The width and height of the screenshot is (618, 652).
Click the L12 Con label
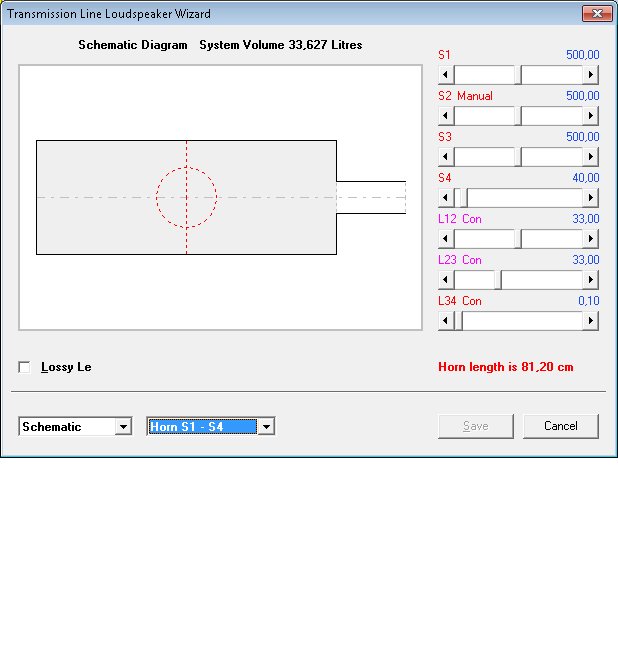(460, 219)
